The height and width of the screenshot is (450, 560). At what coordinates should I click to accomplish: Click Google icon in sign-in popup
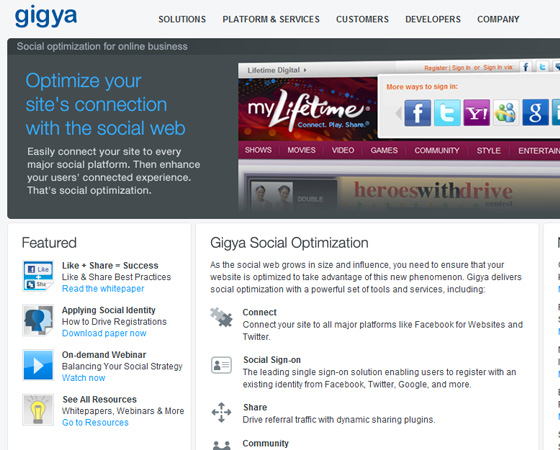click(535, 113)
